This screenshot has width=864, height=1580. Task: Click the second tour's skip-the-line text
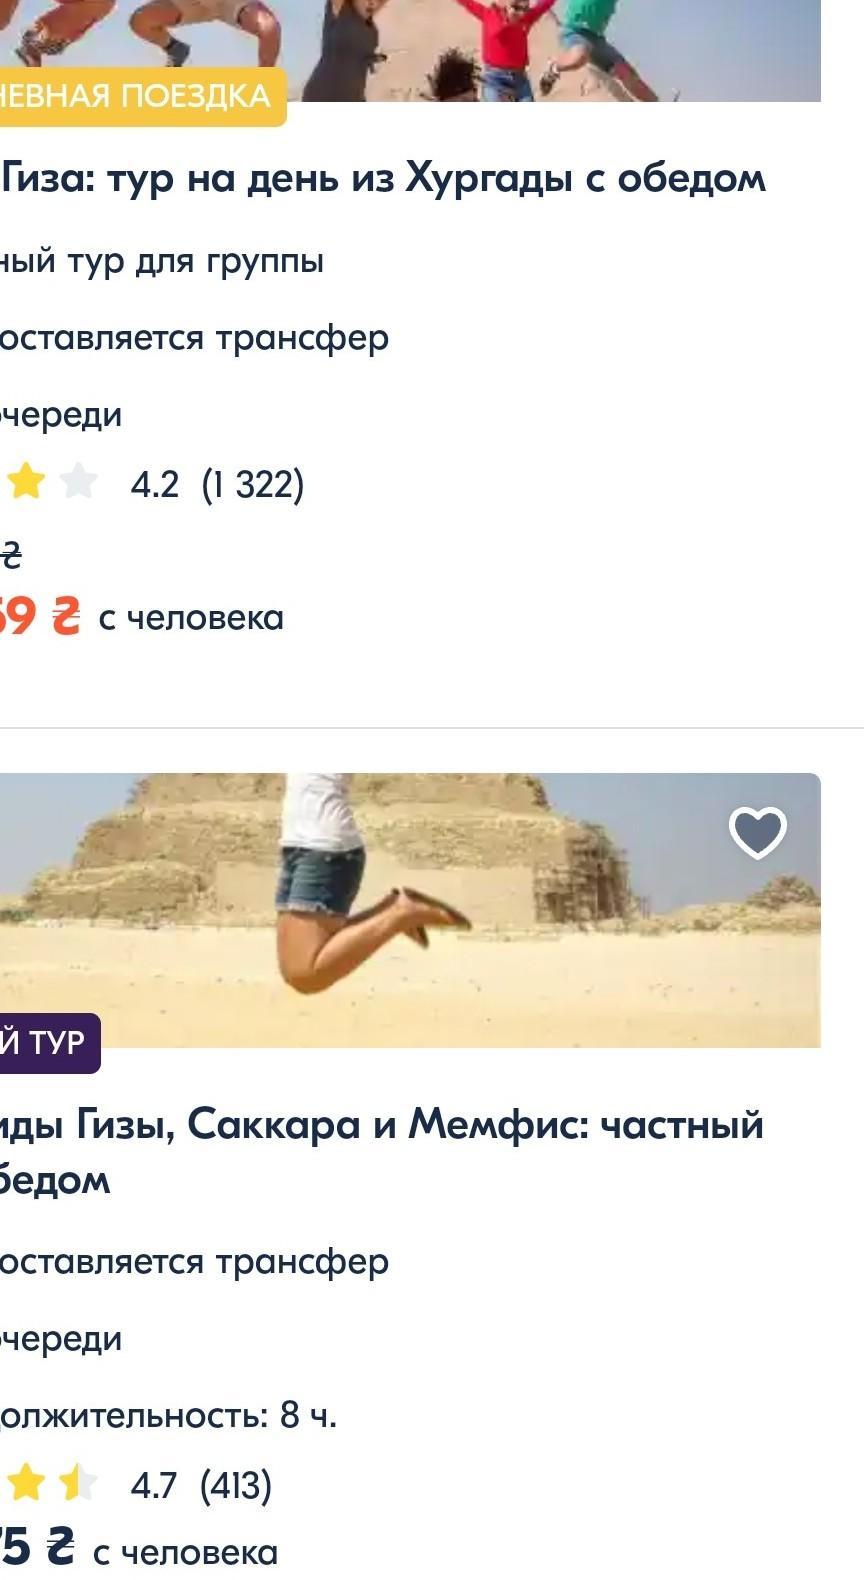click(61, 1339)
